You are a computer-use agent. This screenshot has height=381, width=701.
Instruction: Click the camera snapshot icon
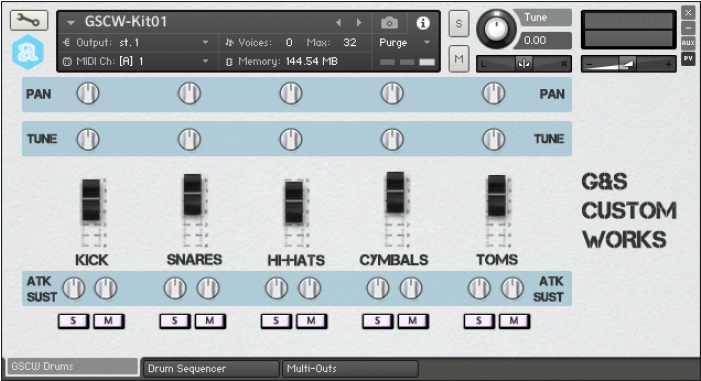(x=389, y=22)
